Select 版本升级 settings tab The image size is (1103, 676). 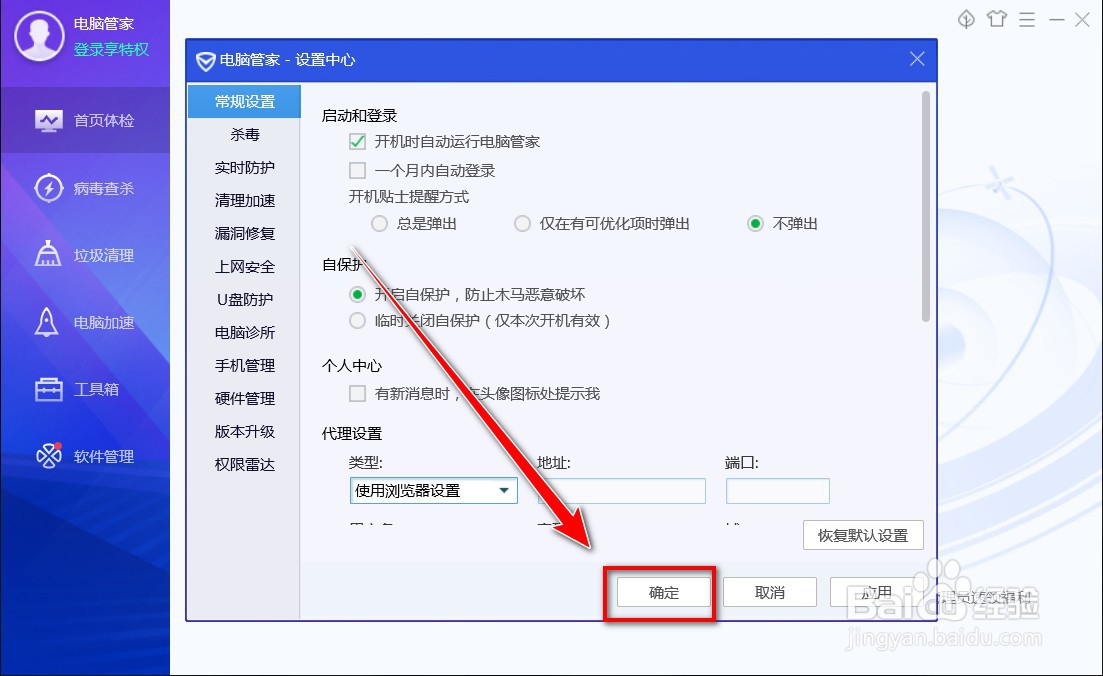coord(244,432)
